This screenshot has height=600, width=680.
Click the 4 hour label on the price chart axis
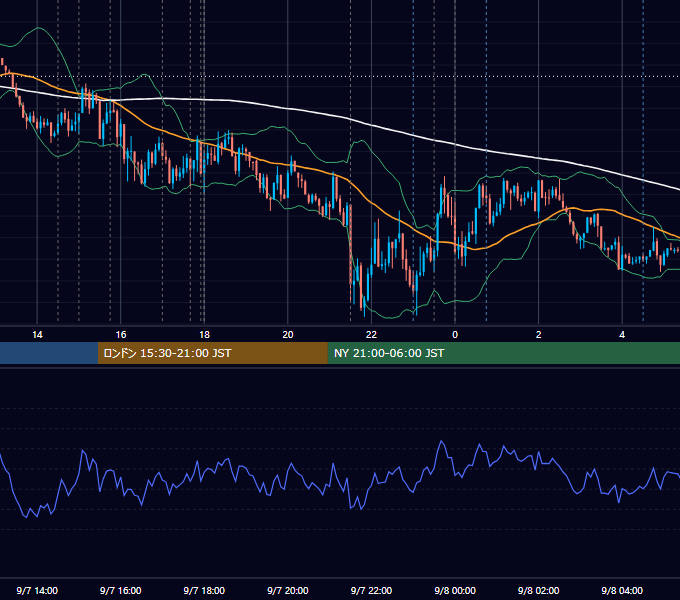point(622,335)
